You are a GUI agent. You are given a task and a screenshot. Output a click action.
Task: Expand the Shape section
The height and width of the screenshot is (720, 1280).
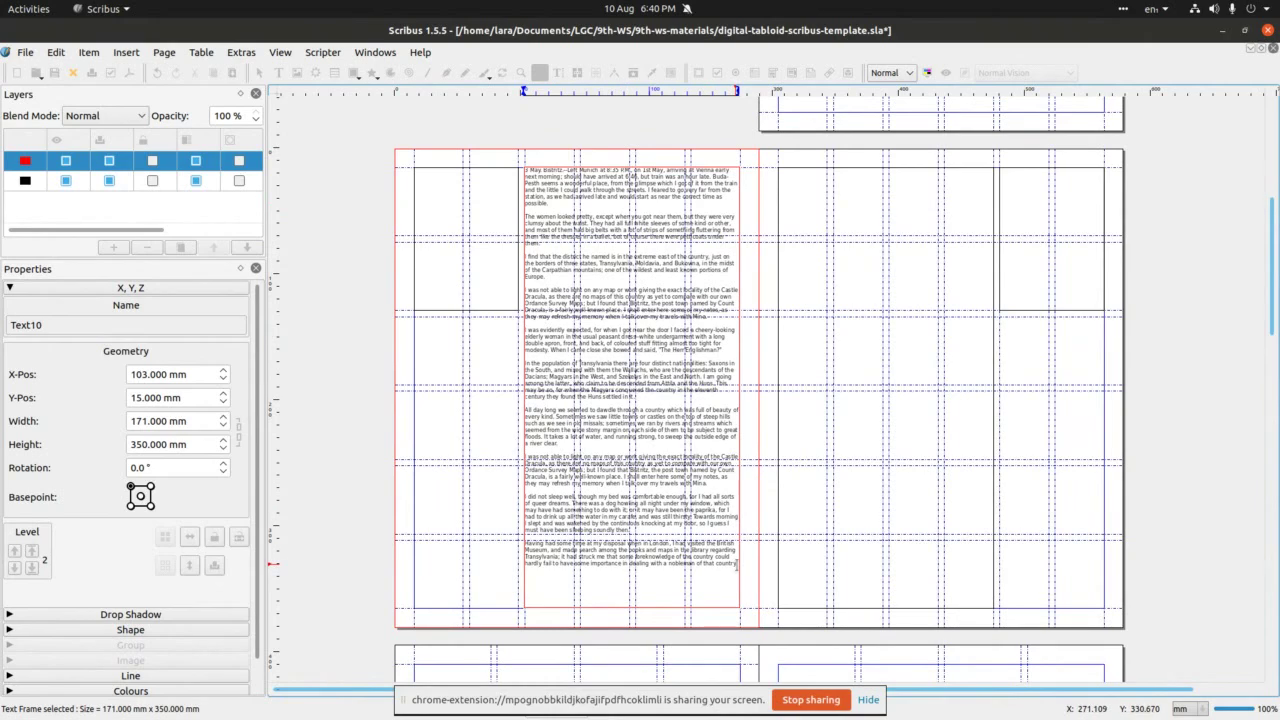130,630
